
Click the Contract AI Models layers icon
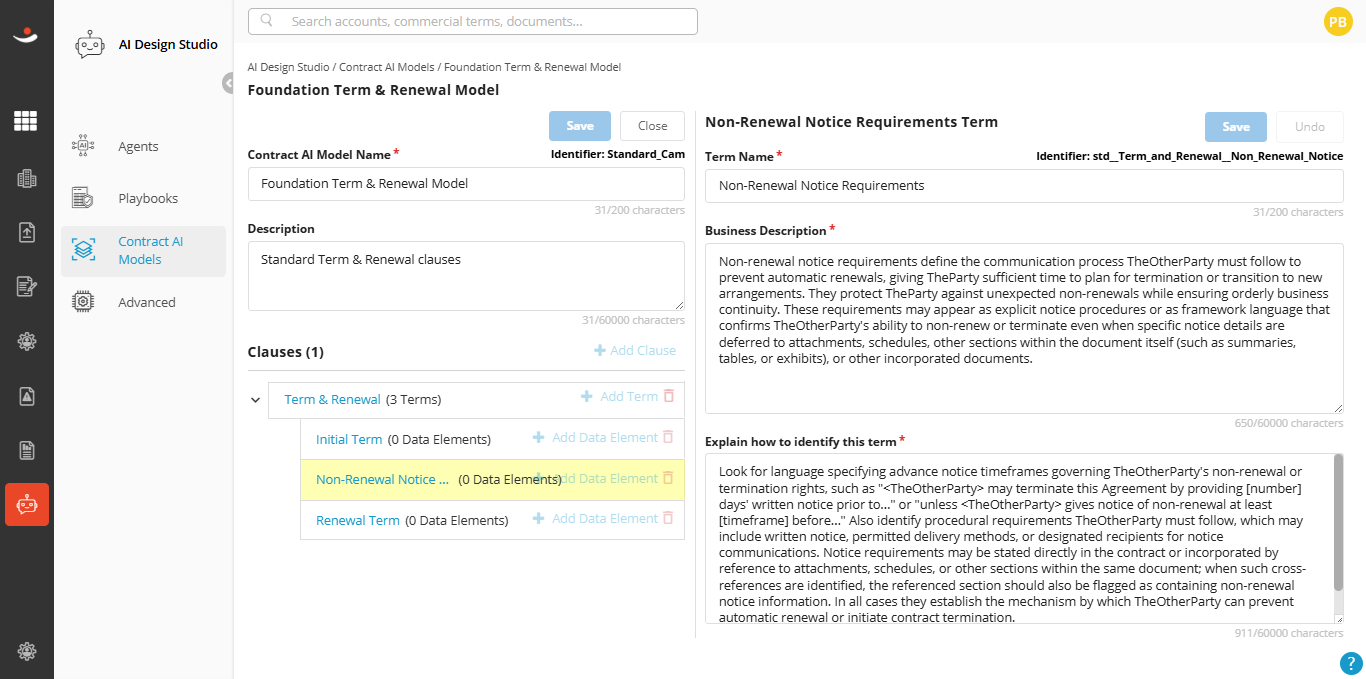[x=83, y=250]
